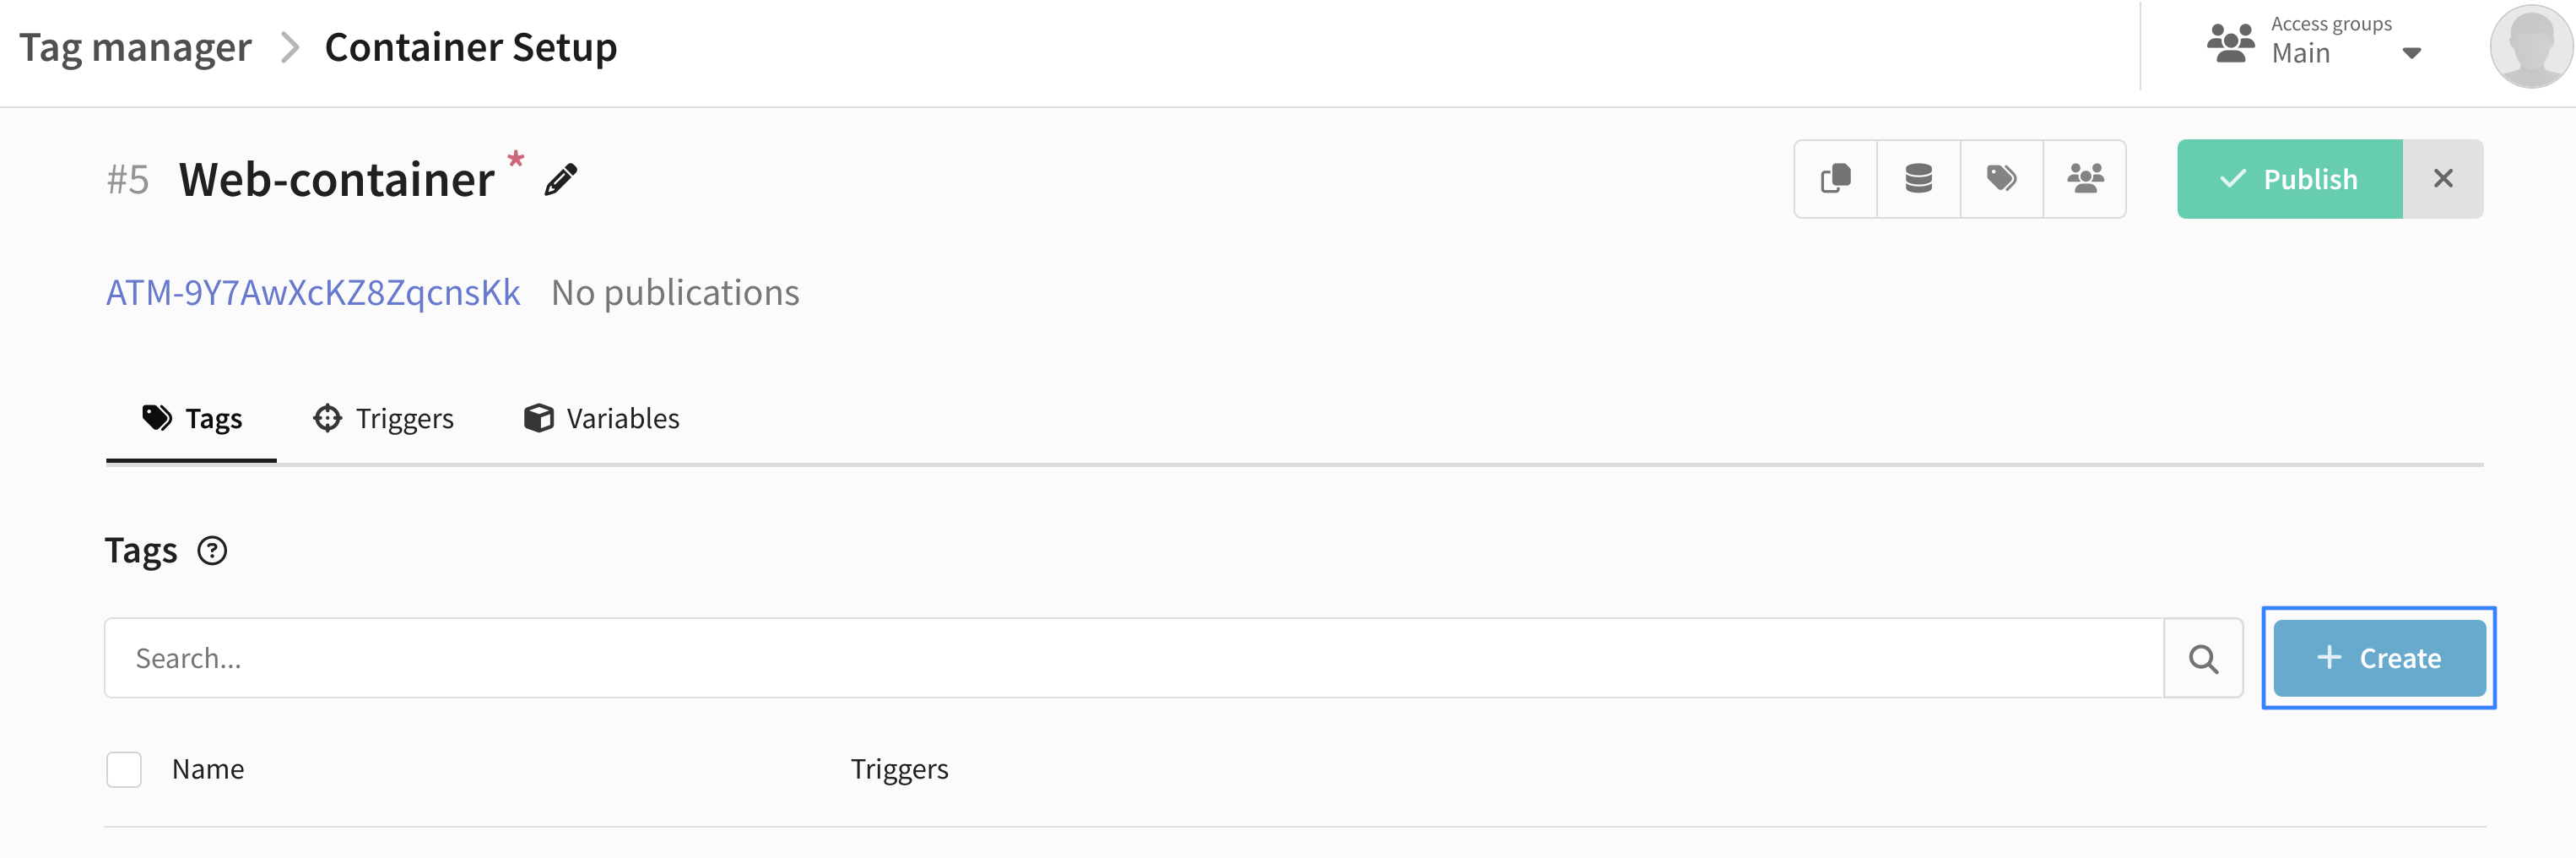The image size is (2576, 858).
Task: Click the magnifier search icon button
Action: click(x=2203, y=658)
